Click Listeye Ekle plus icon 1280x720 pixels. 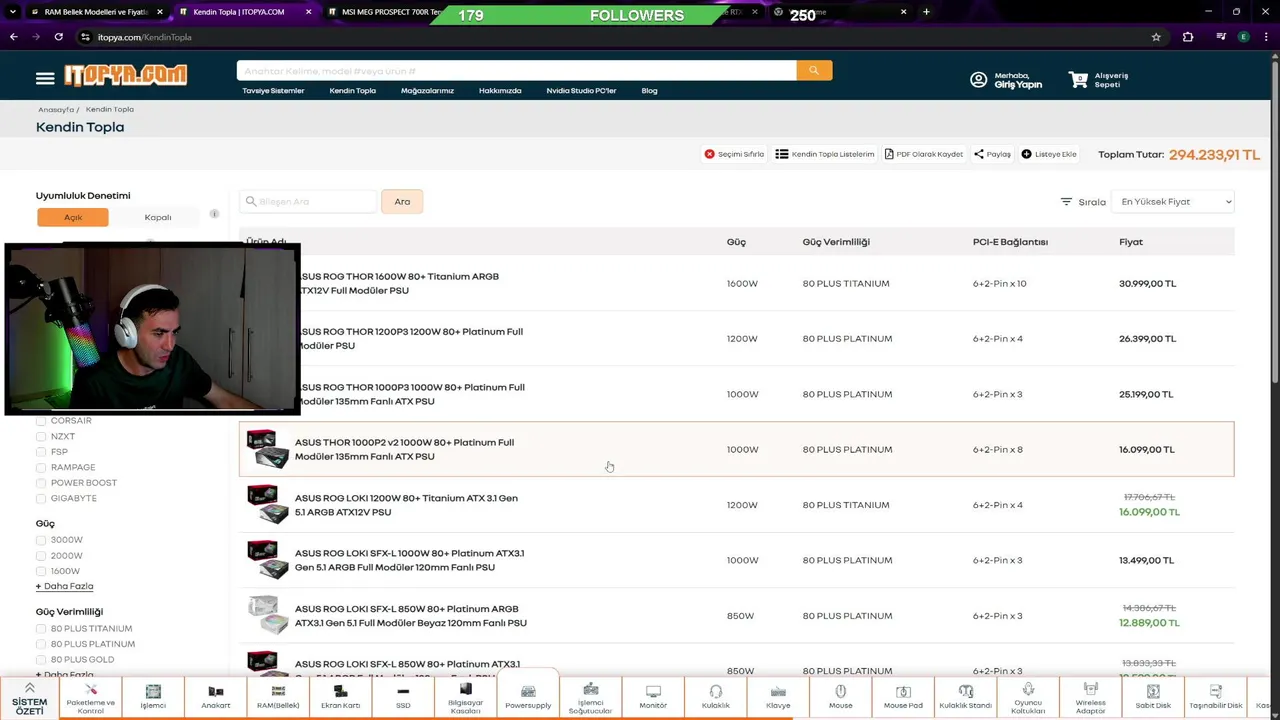pos(1026,154)
